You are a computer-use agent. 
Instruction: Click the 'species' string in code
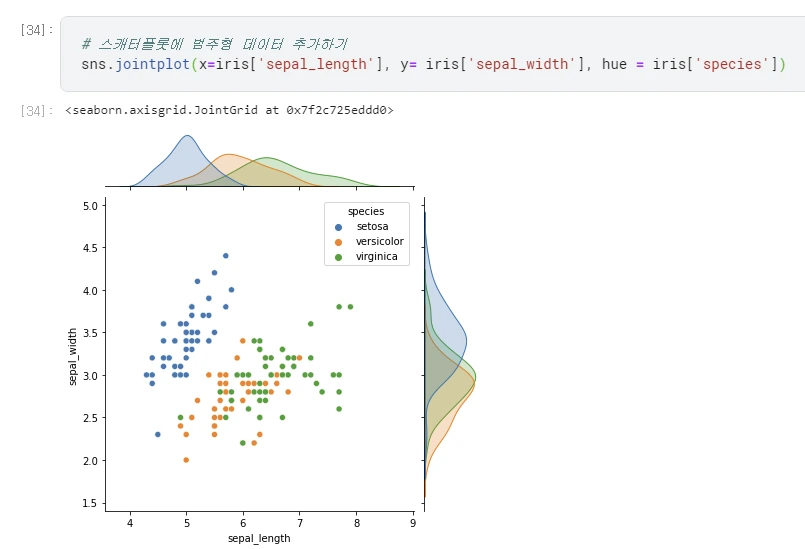(x=732, y=64)
